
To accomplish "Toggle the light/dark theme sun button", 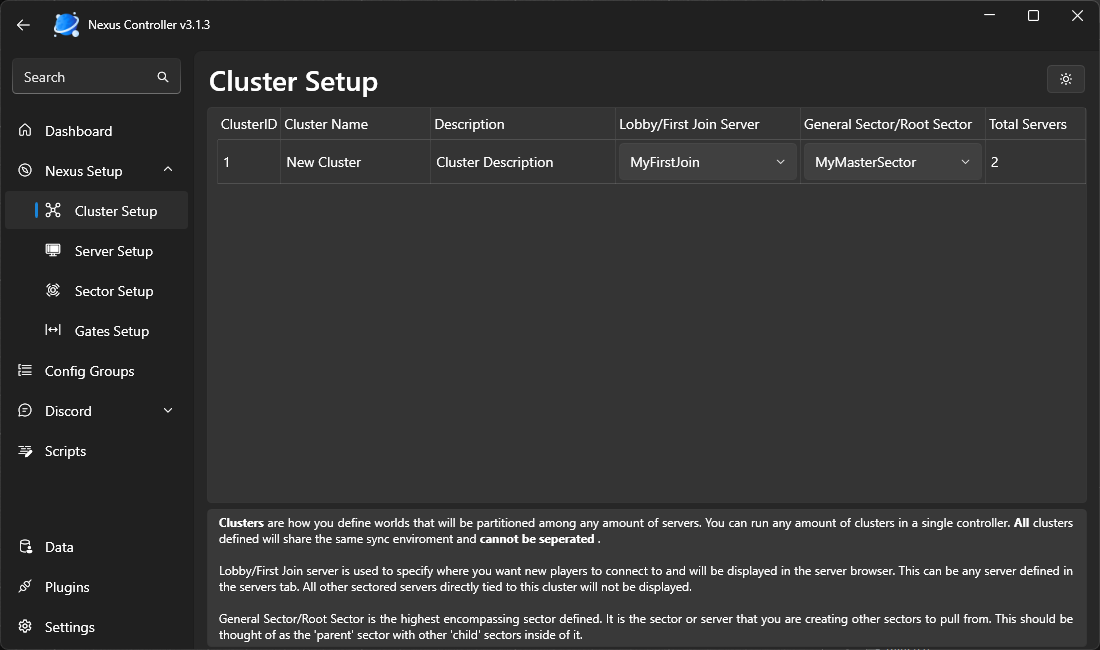I will coord(1065,79).
